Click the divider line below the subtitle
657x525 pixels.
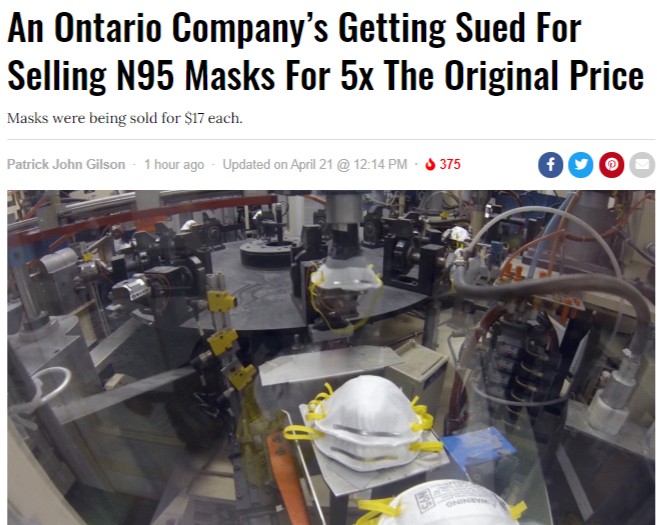[x=331, y=140]
